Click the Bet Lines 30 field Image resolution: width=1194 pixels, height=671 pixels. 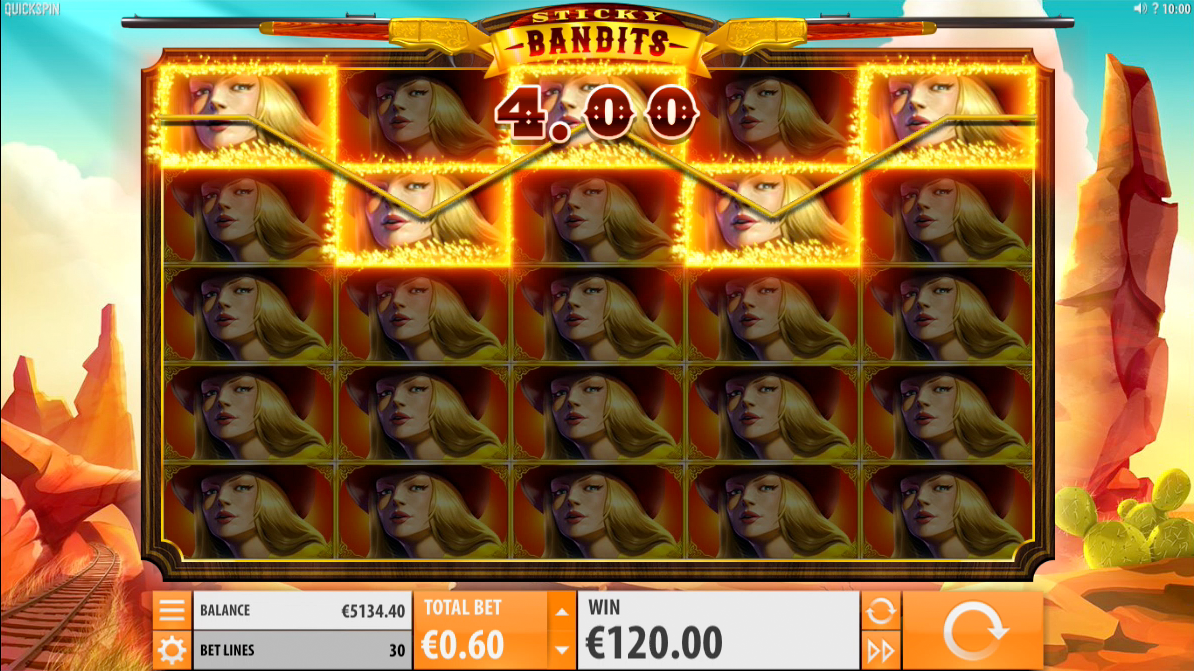pos(302,650)
